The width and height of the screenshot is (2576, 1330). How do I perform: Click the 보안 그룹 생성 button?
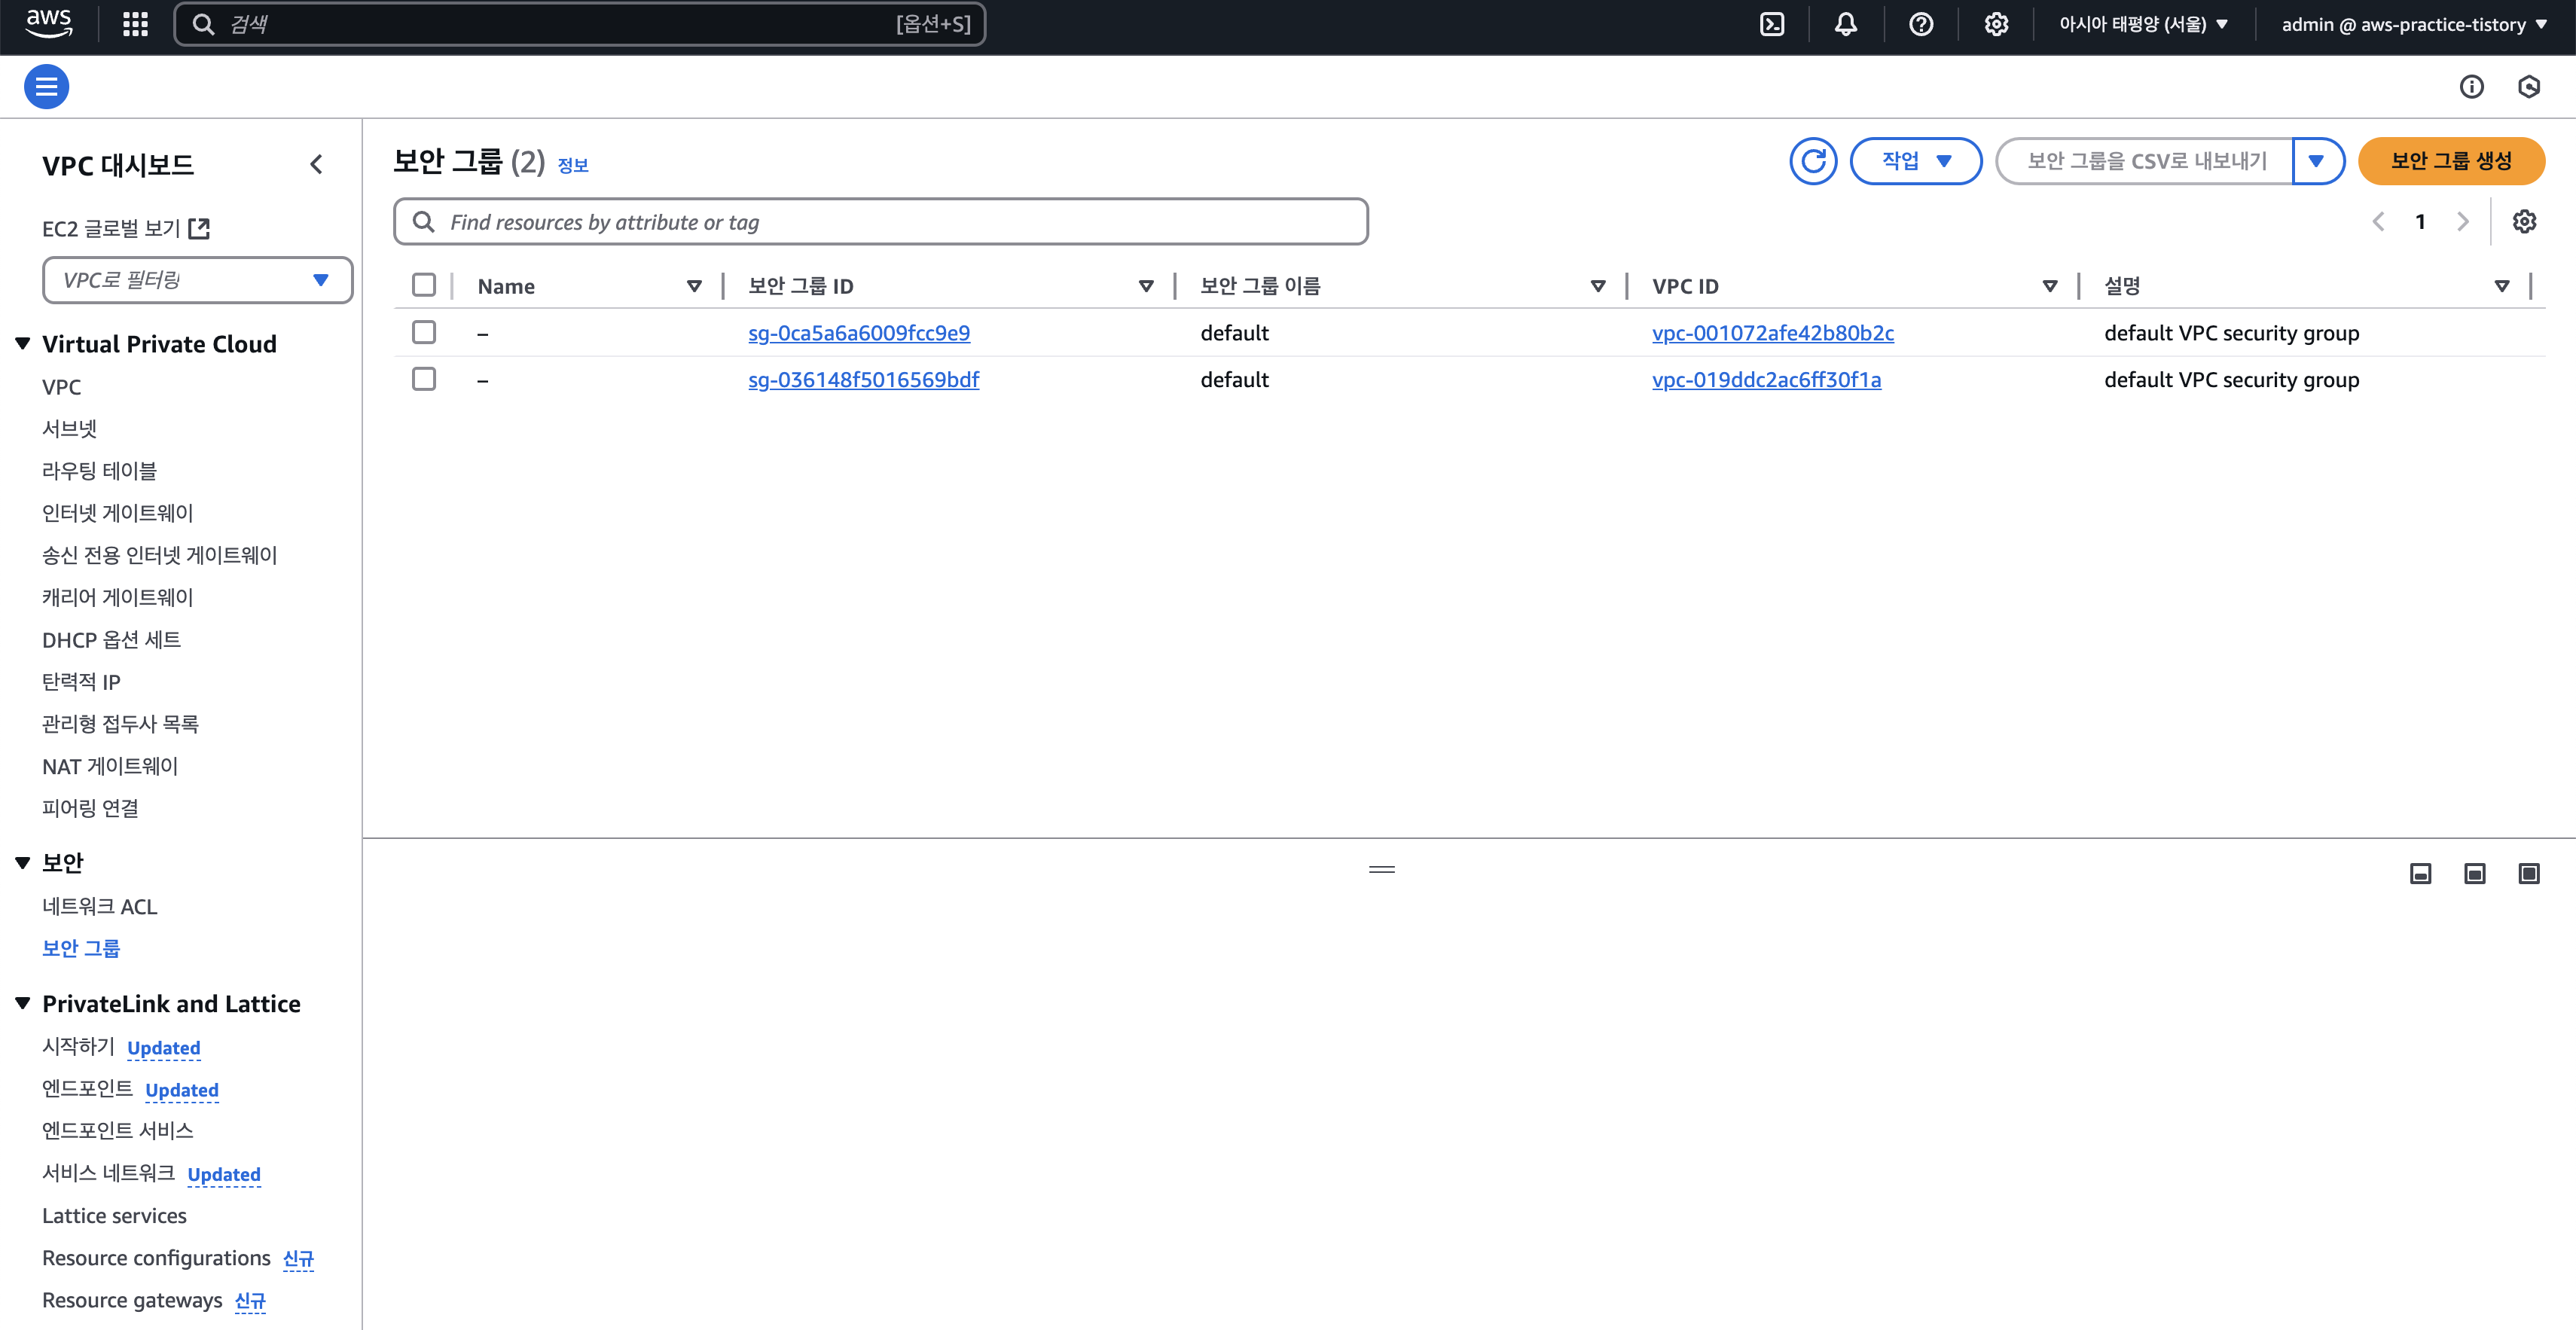point(2450,161)
